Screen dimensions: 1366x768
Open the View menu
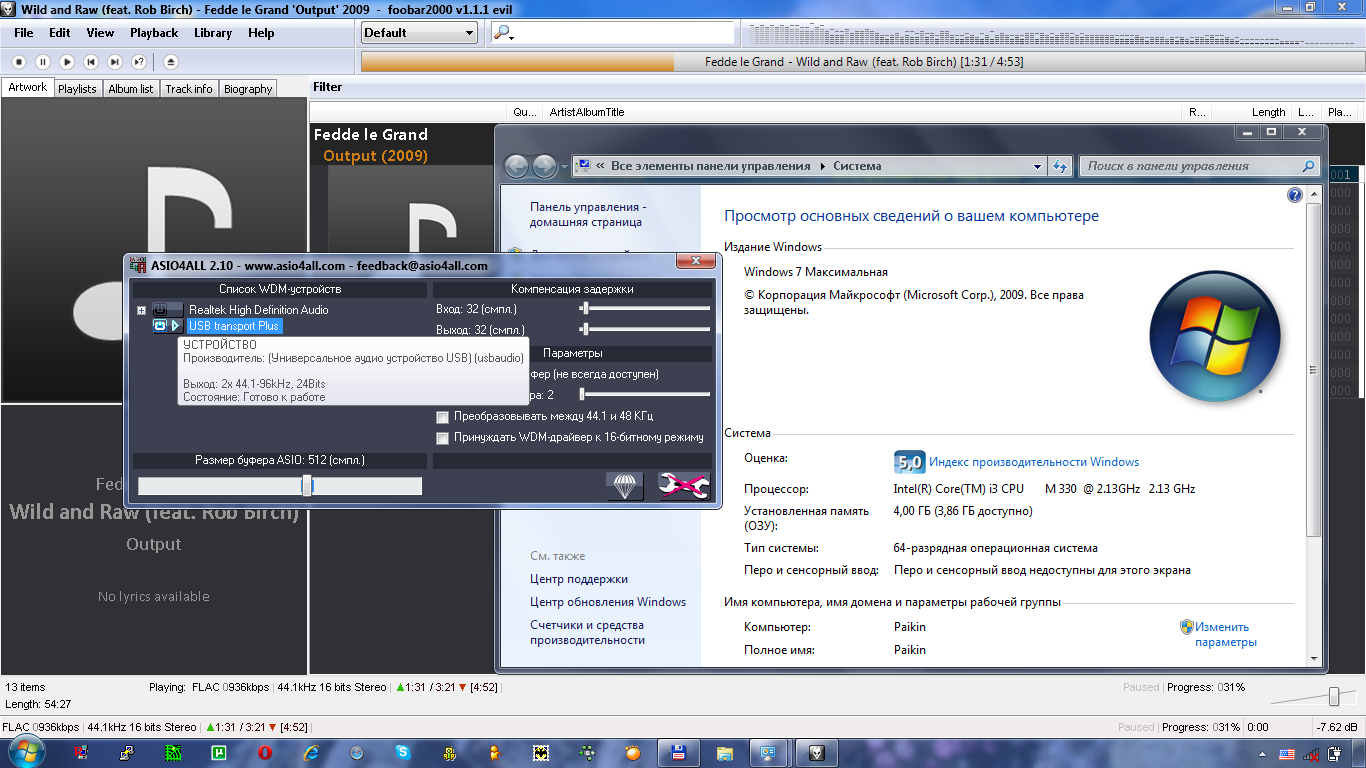pos(100,33)
